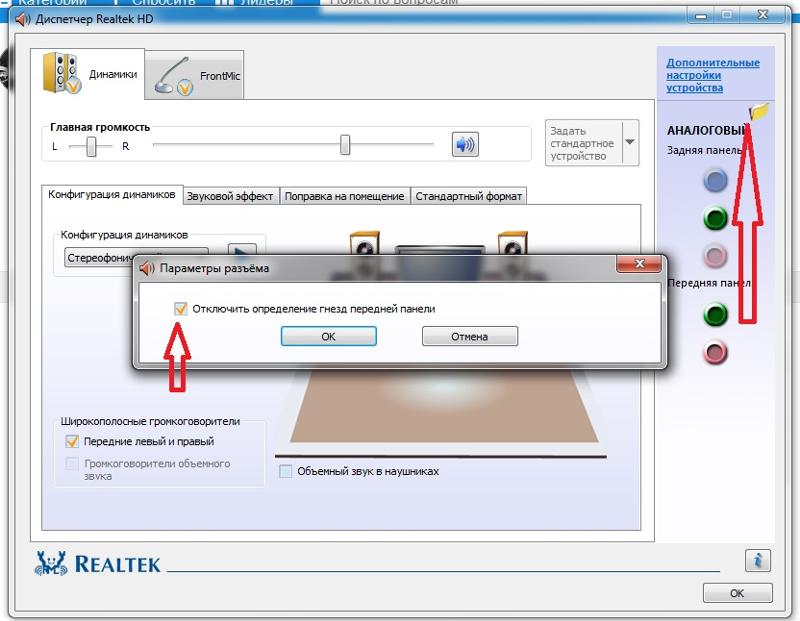Open connector settings folder icon
Screen dimensions: 800x621
(x=758, y=111)
